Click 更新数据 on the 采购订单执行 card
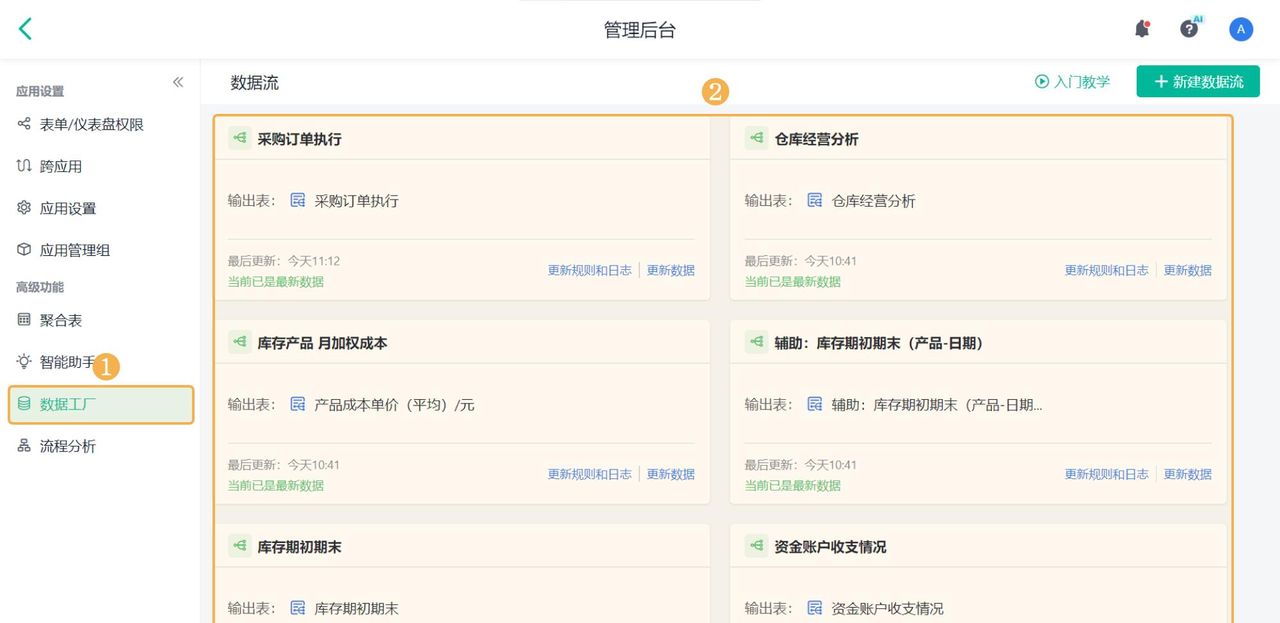1280x623 pixels. tap(670, 269)
